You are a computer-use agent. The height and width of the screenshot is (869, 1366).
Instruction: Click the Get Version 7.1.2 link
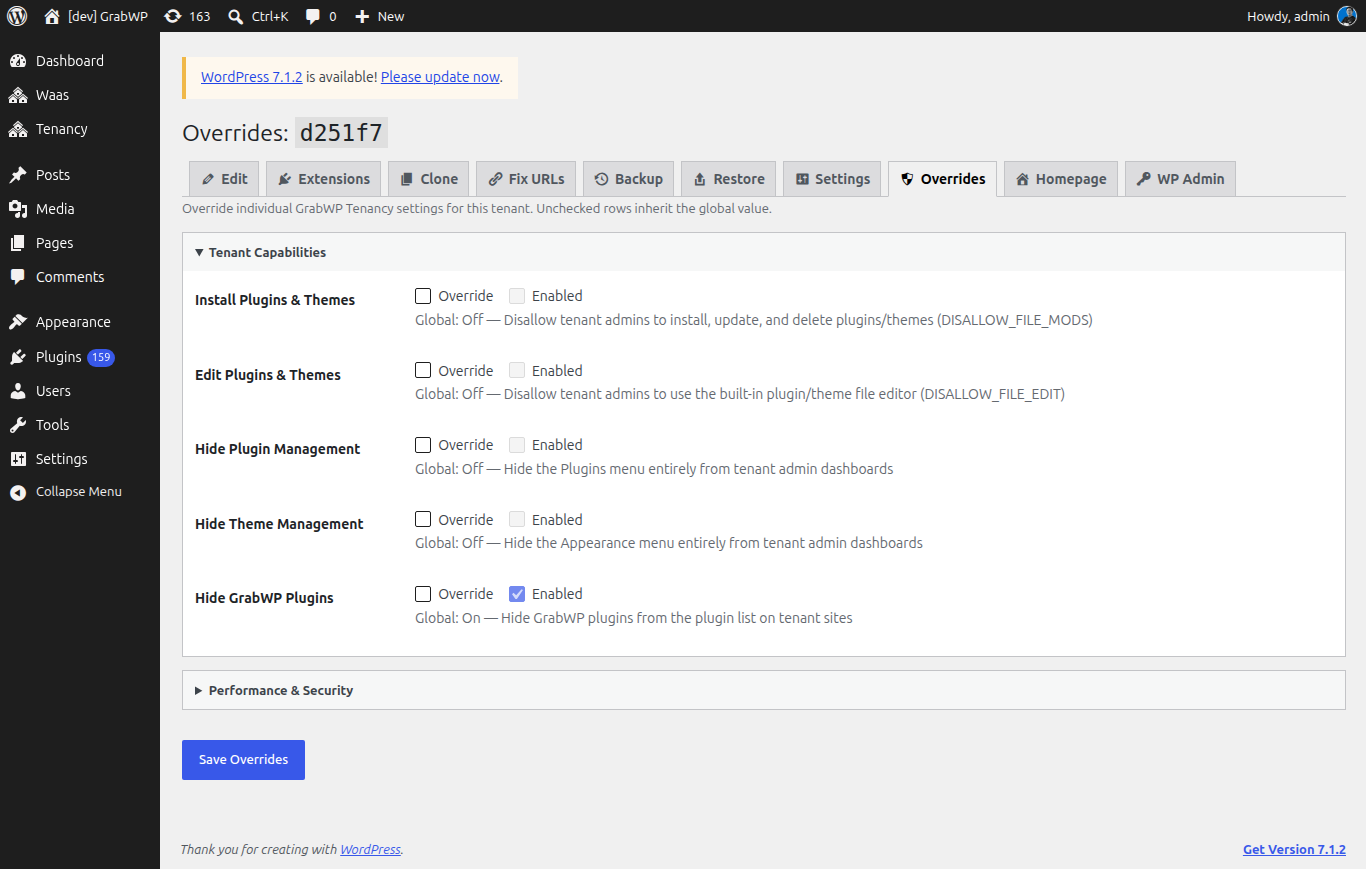click(1294, 849)
